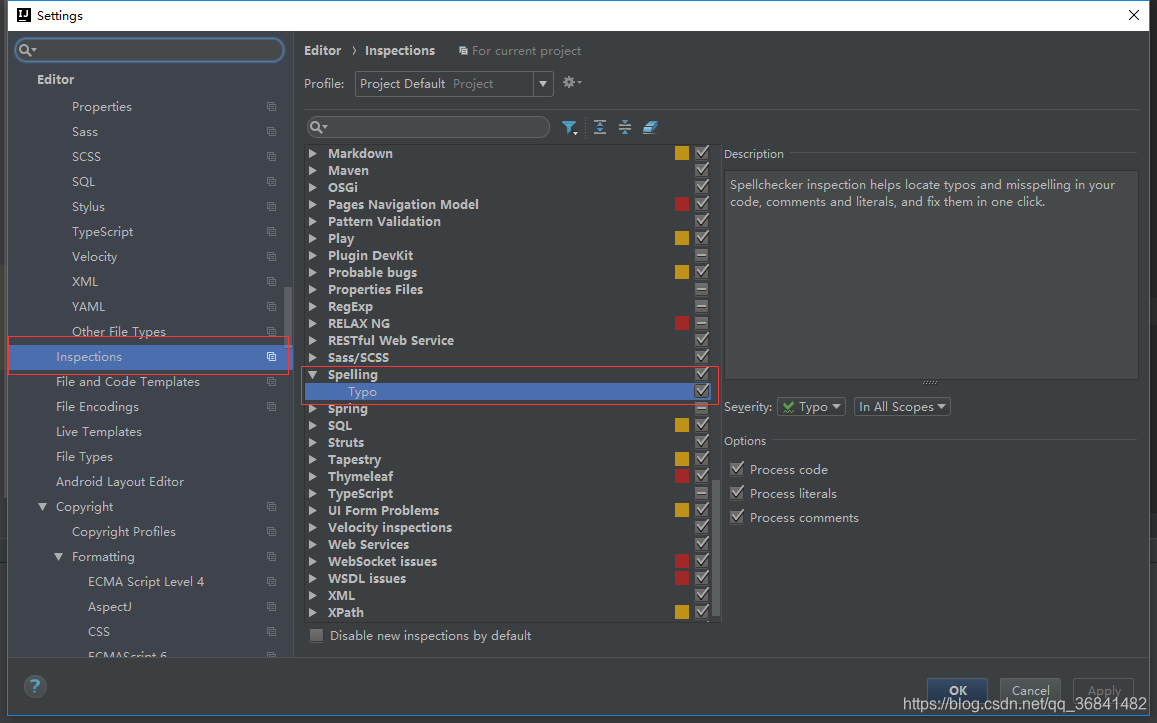Toggle the Plugin DevKit inspections checkbox

702,255
